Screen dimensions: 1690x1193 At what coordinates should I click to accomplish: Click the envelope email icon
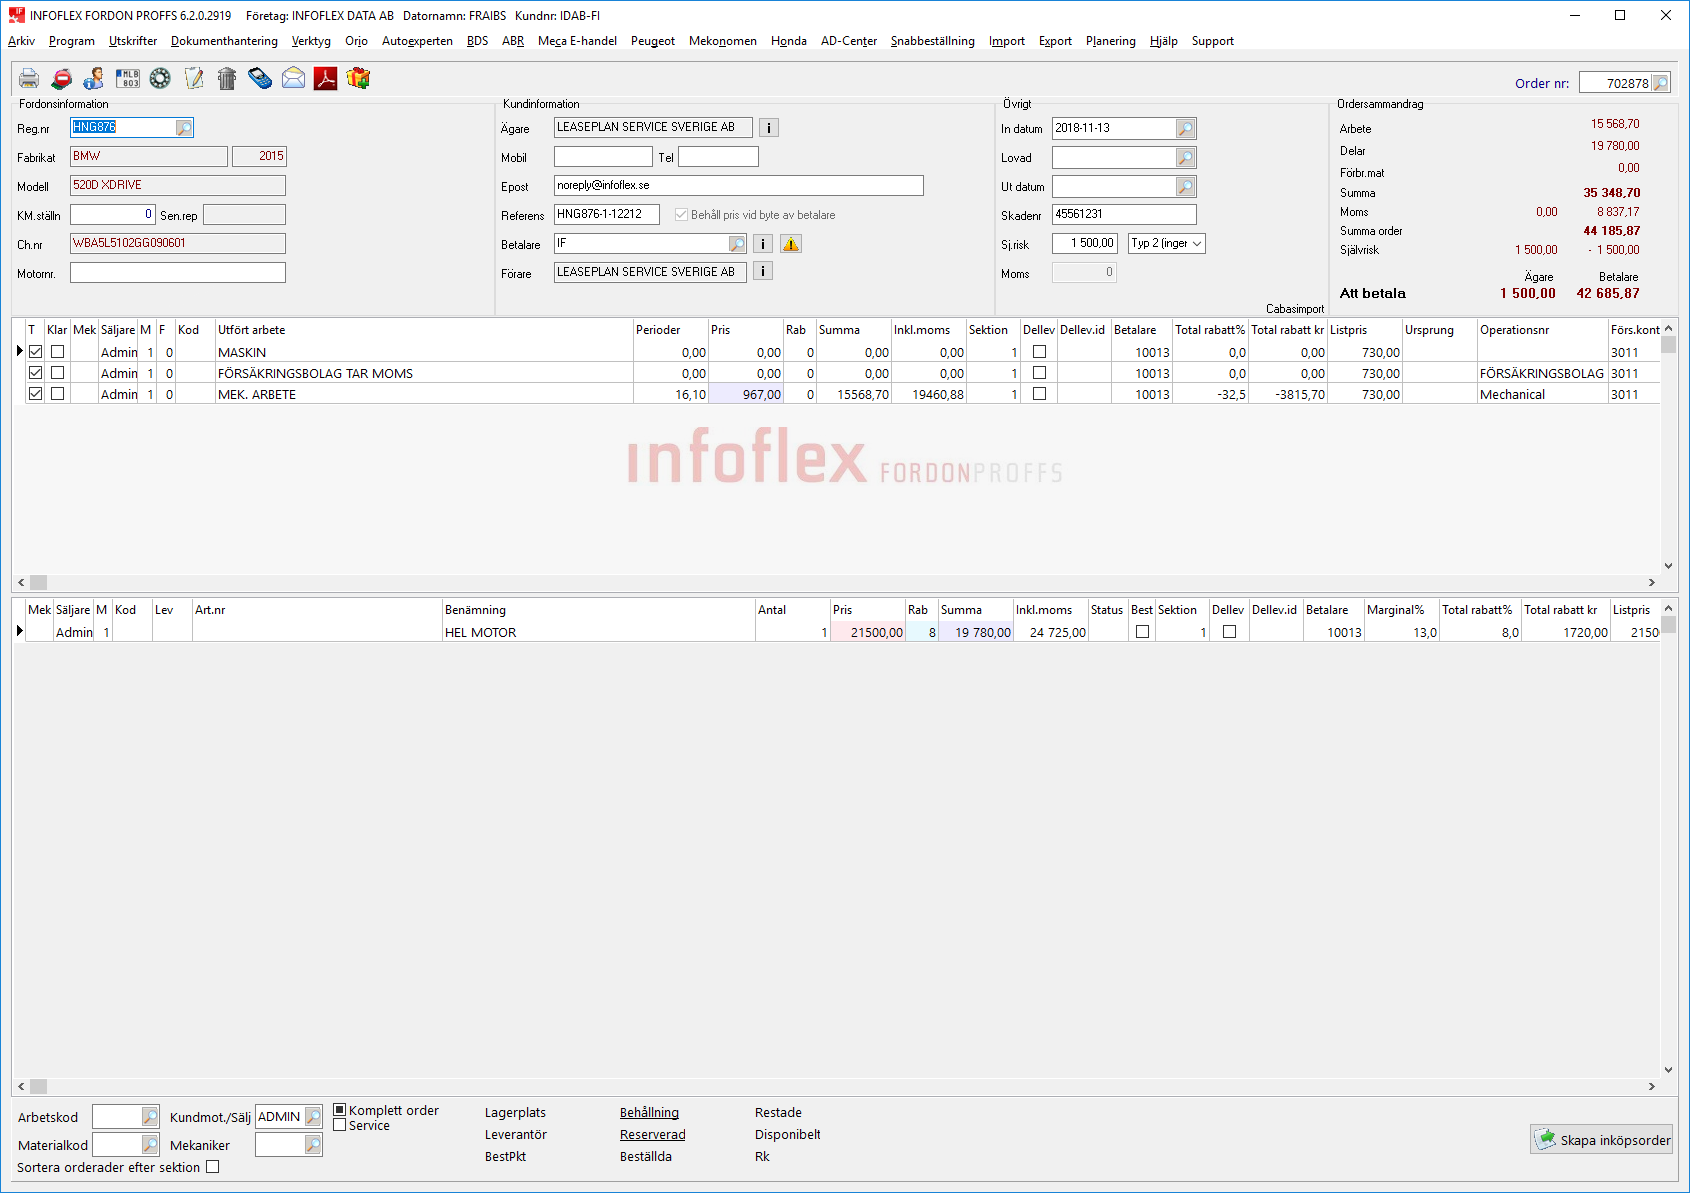pos(293,78)
